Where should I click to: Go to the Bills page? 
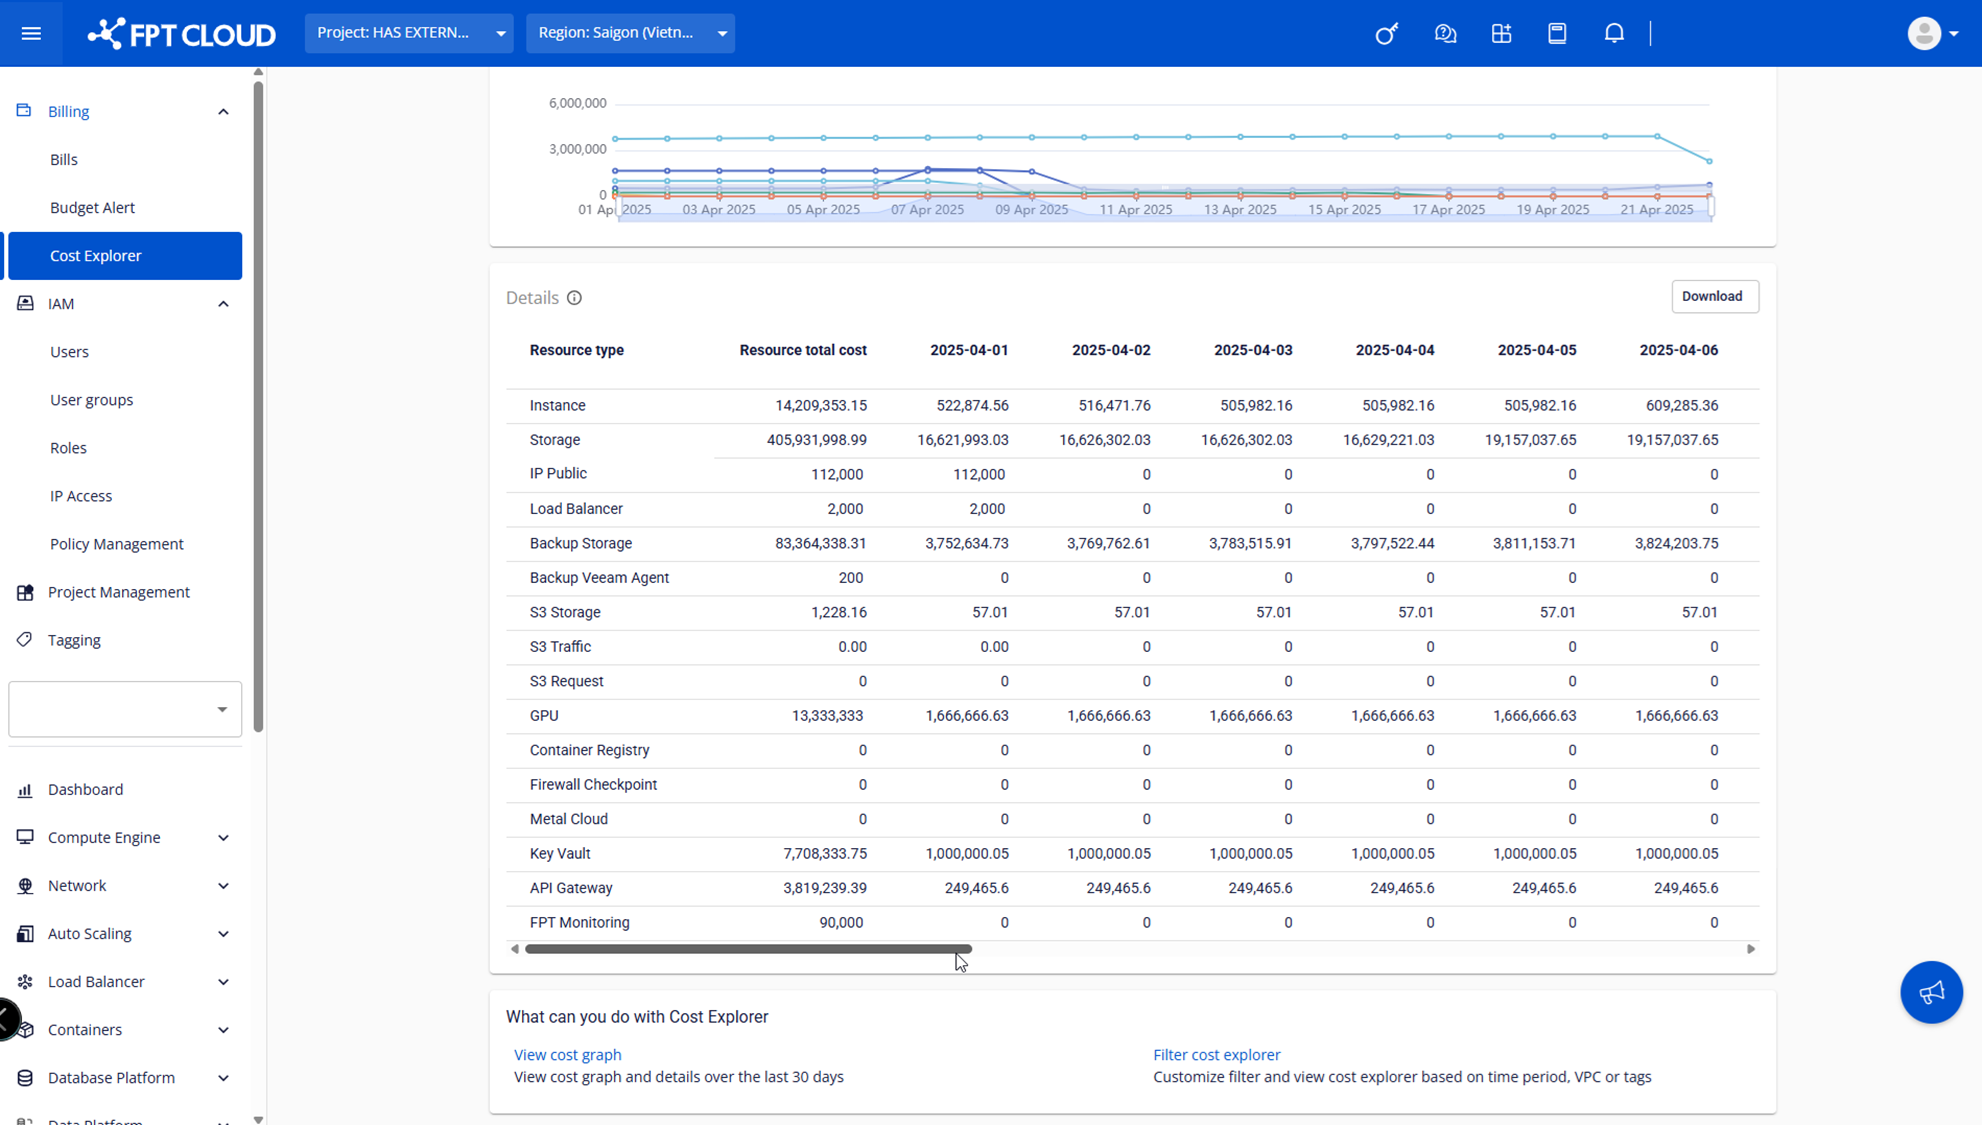(x=64, y=159)
